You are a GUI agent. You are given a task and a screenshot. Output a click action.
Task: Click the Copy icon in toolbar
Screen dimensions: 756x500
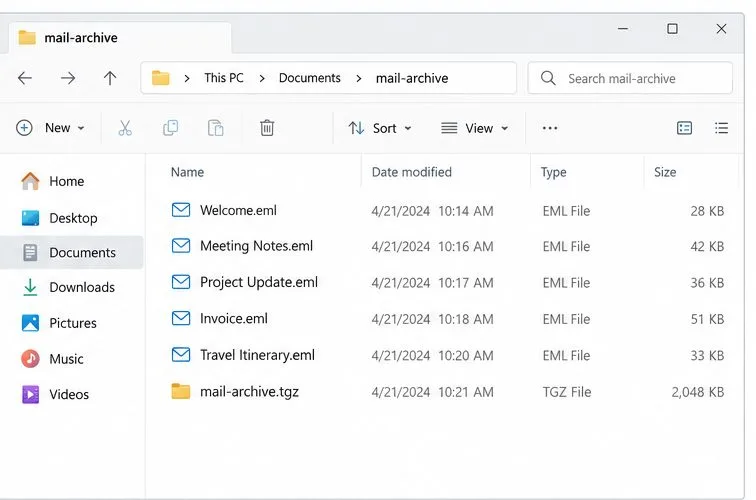coord(171,128)
